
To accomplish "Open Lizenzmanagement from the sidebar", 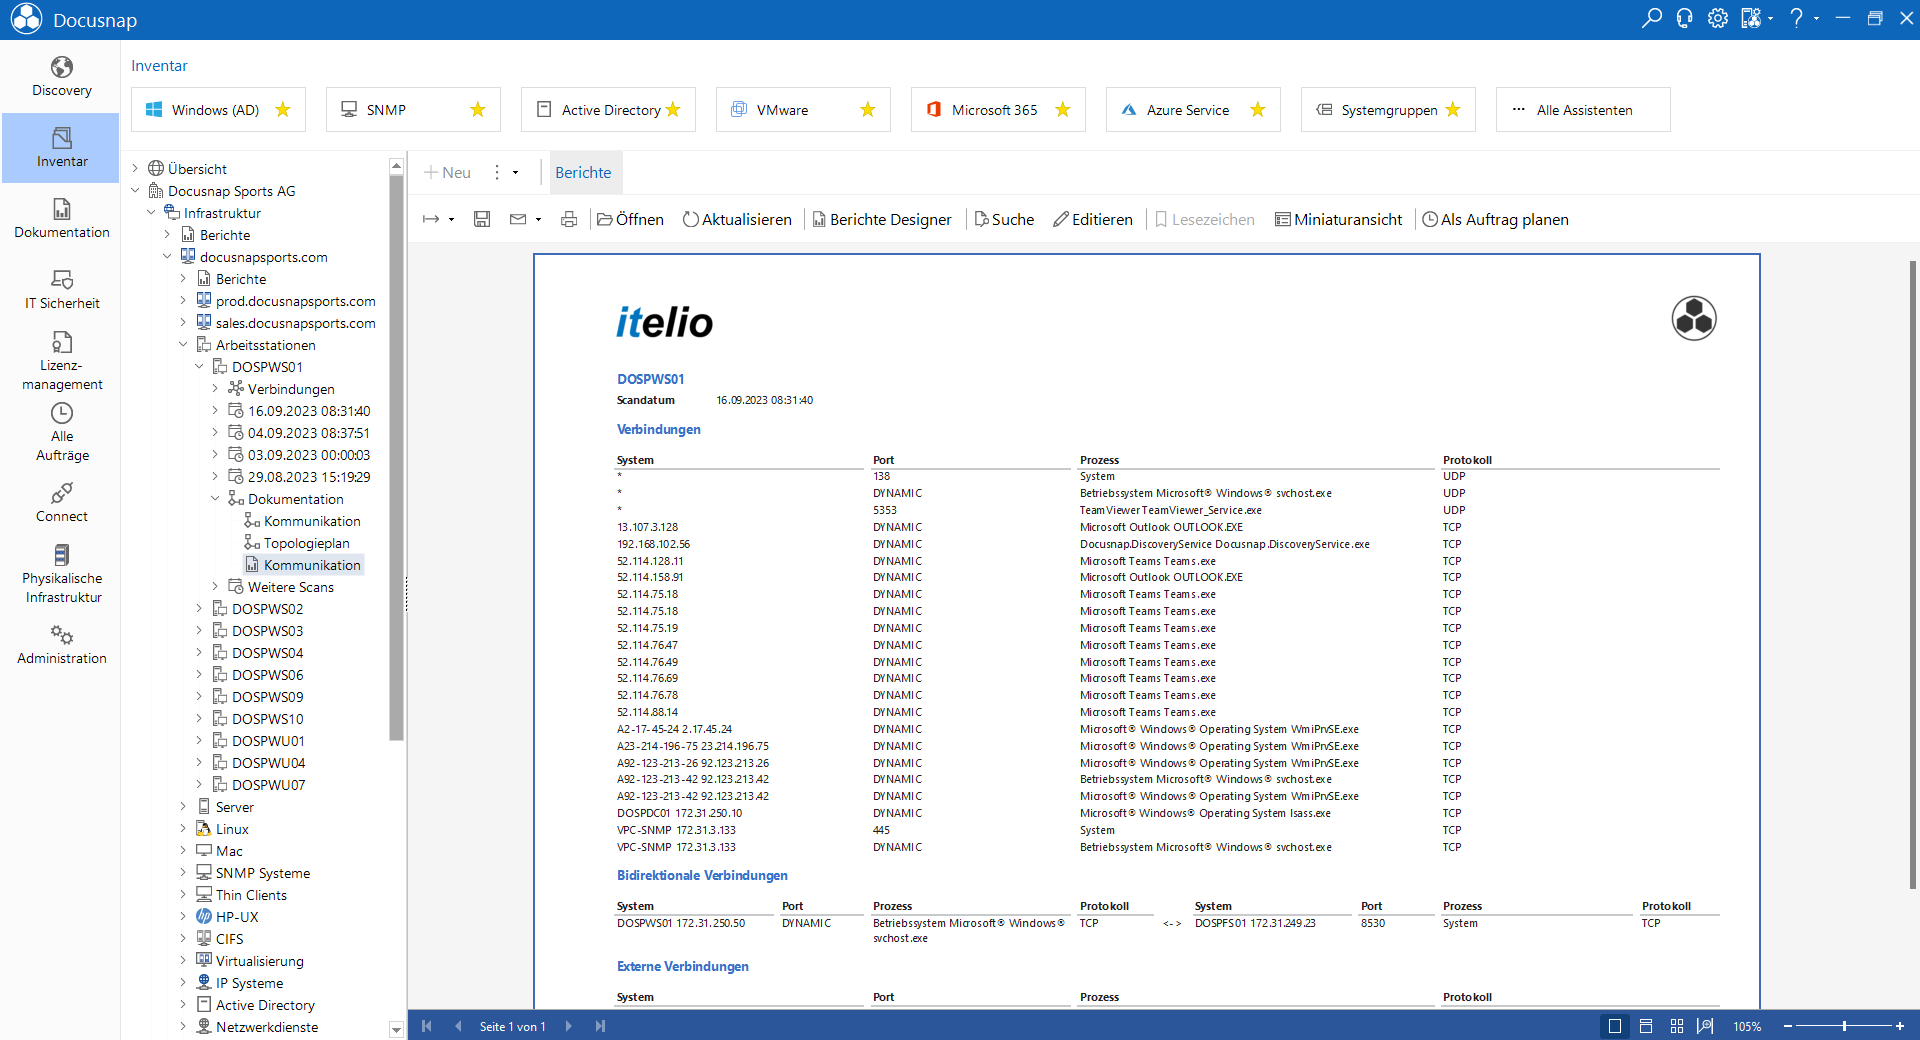I will pyautogui.click(x=61, y=361).
